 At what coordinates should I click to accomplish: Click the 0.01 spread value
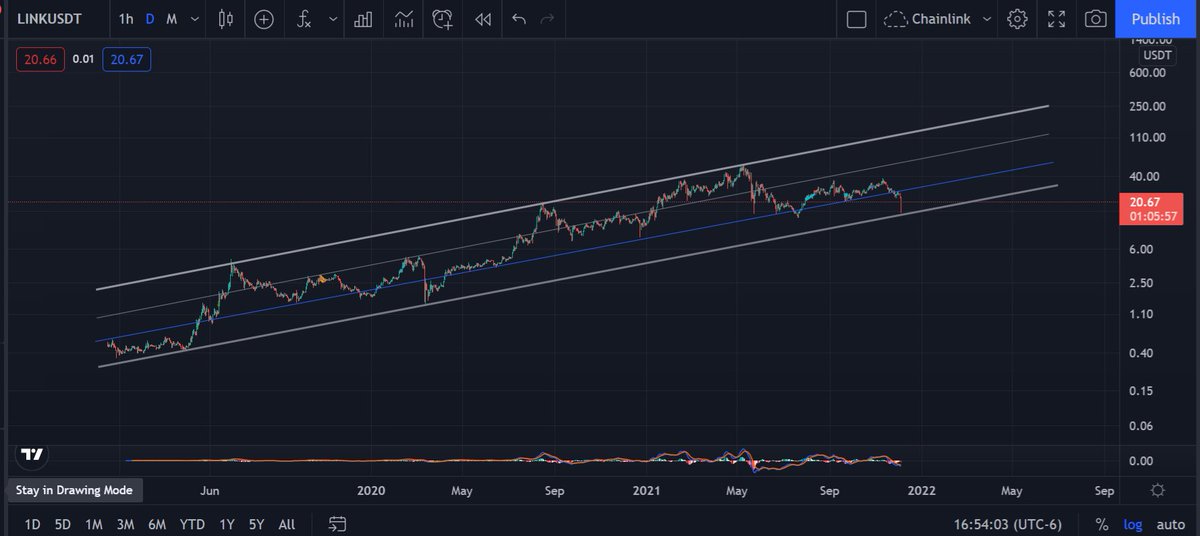83,60
